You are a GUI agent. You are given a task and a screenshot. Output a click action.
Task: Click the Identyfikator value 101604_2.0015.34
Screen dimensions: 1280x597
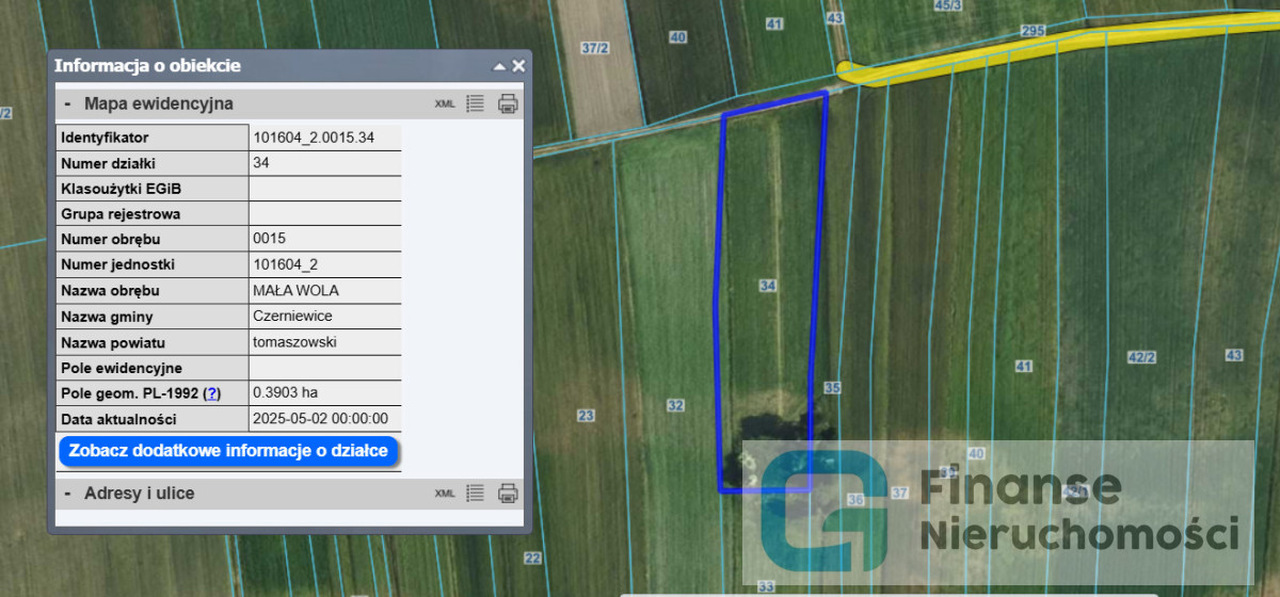pos(314,138)
